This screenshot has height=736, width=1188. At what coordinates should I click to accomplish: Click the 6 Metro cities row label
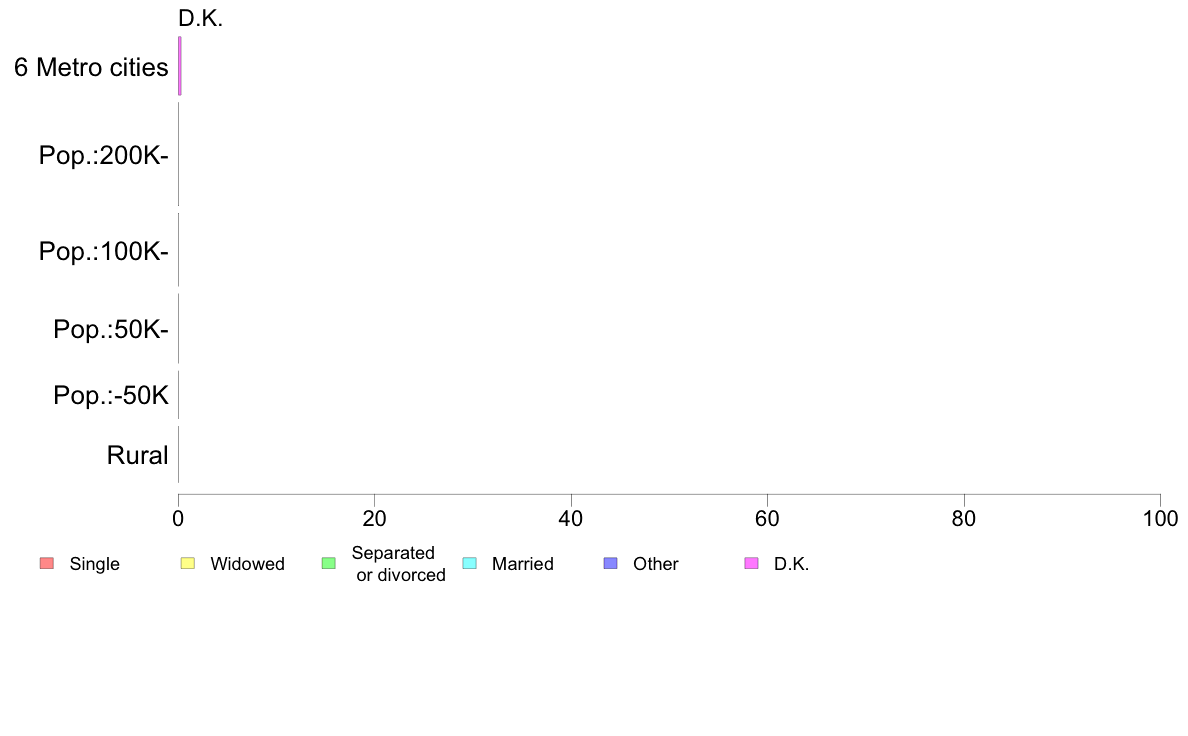pyautogui.click(x=91, y=67)
